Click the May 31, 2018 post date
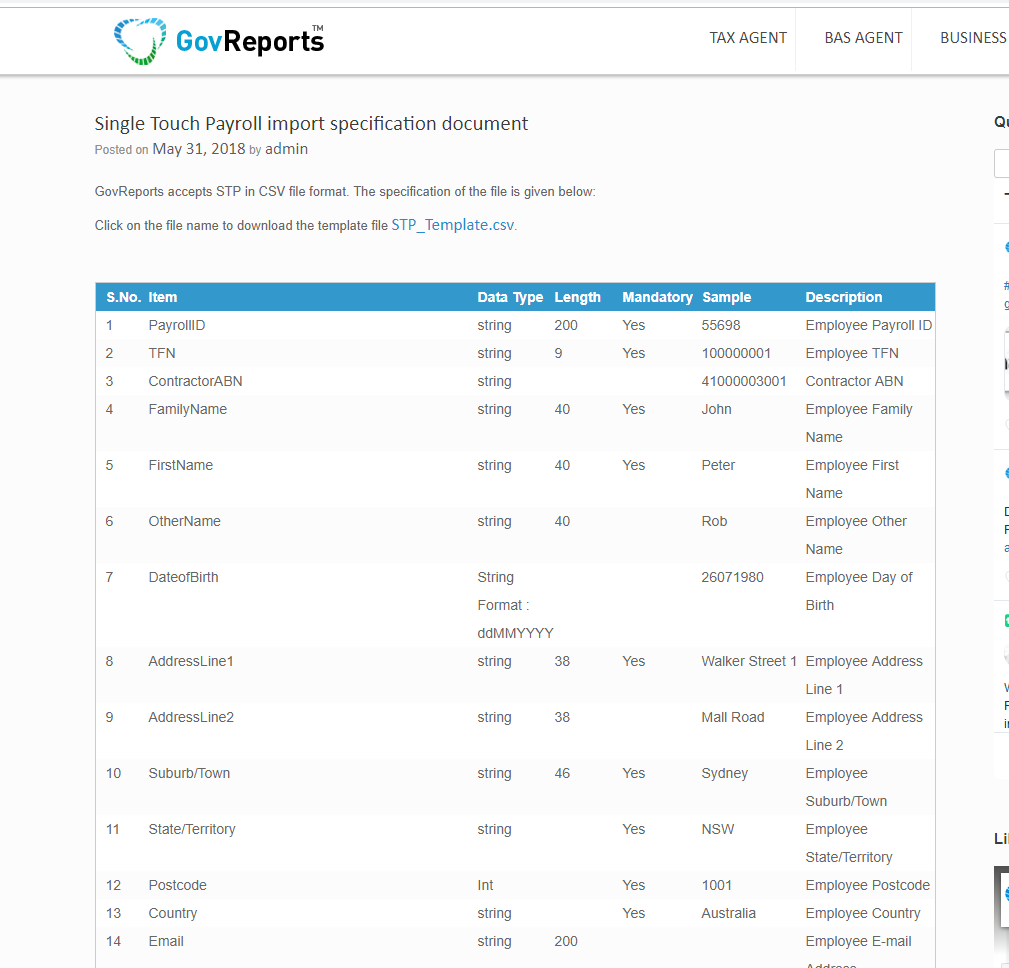 click(198, 149)
